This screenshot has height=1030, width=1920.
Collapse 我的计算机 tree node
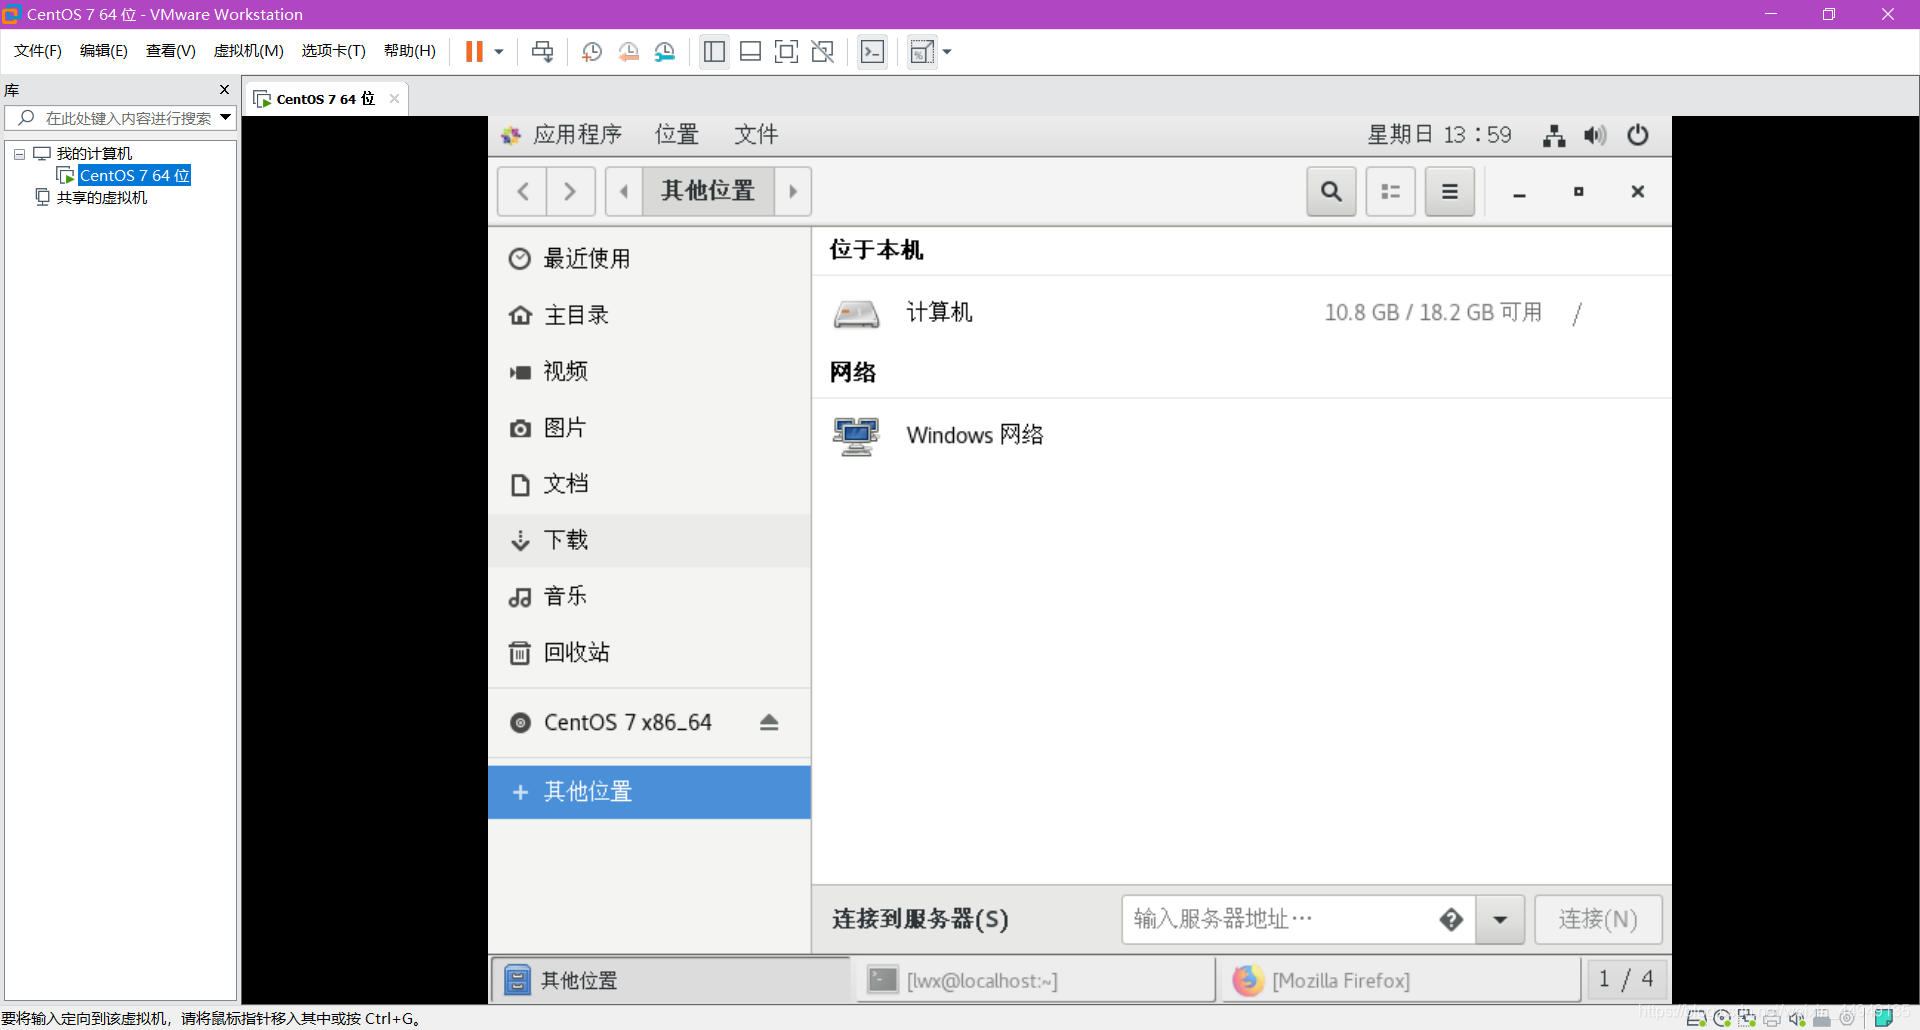pos(19,154)
